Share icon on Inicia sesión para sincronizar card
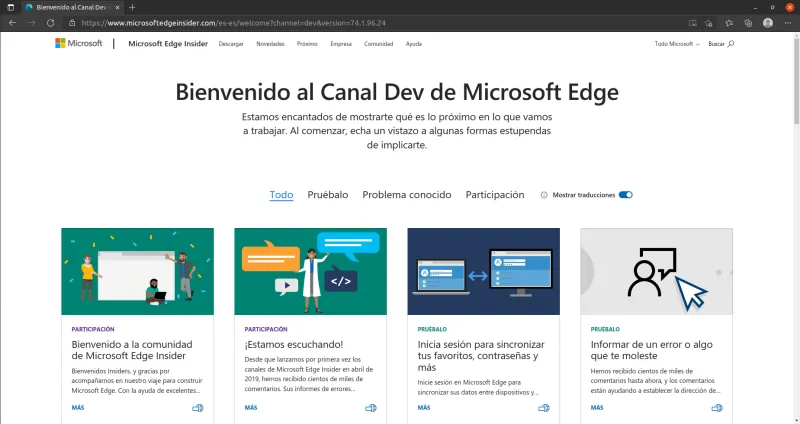Viewport: 800px width, 424px height. [x=544, y=408]
